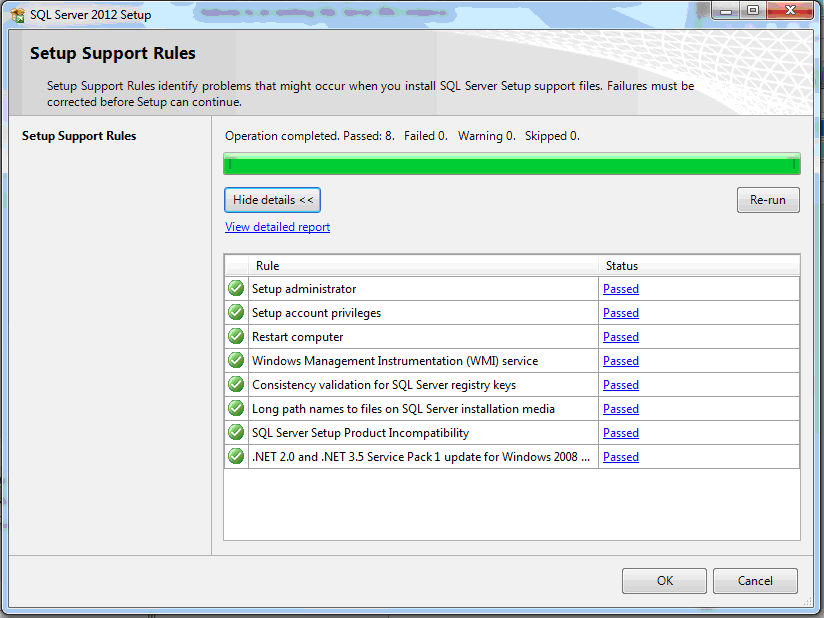Open Passed status for Setup administrator
824x618 pixels.
point(620,289)
